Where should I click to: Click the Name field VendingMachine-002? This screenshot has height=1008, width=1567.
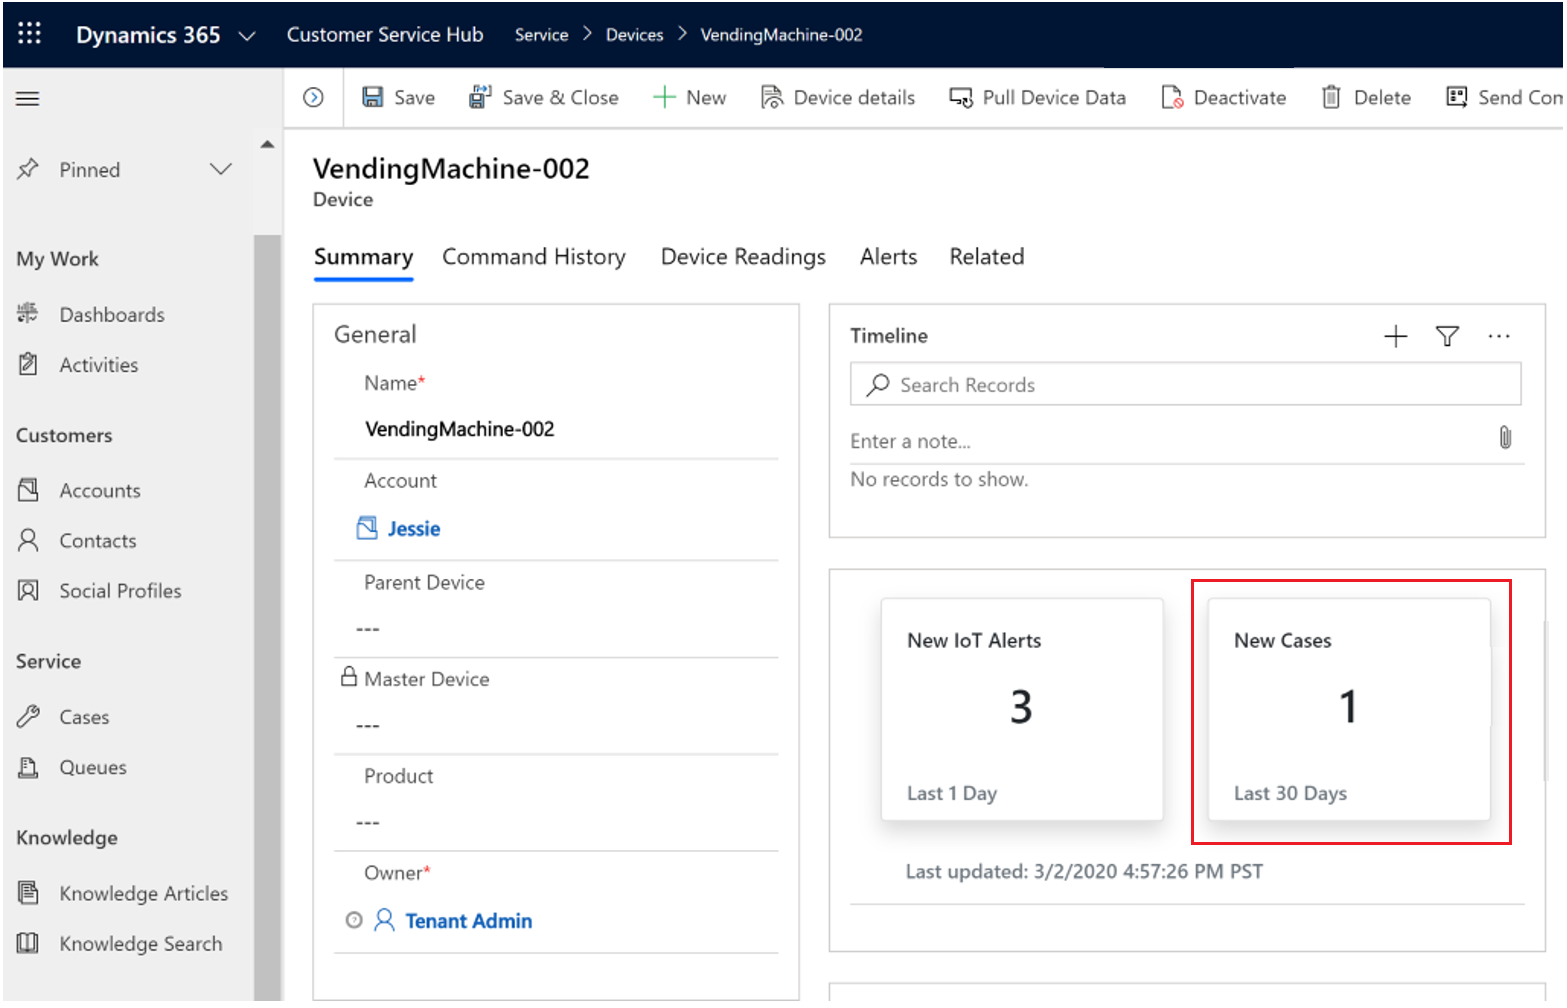pos(556,429)
